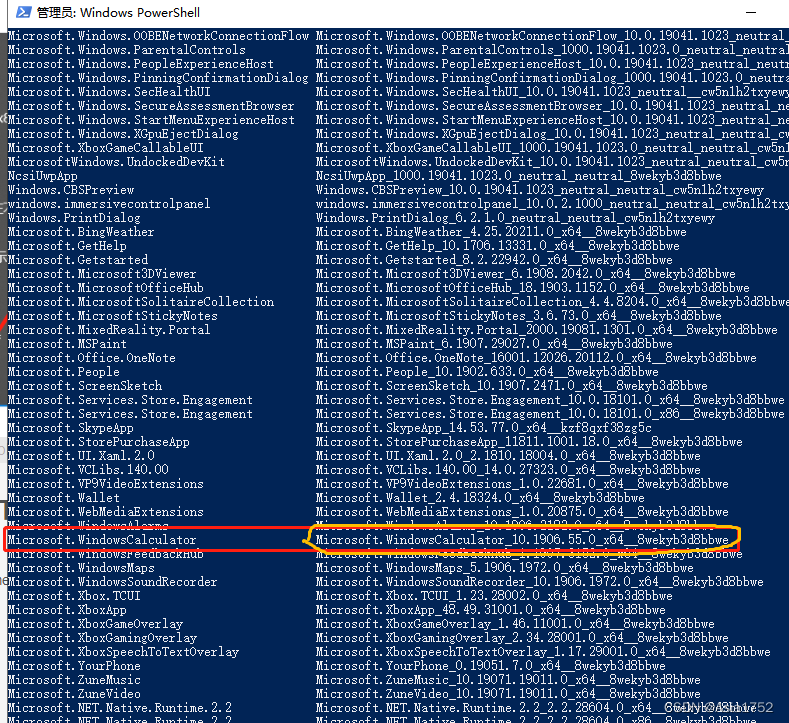Click Microsoft.Windows.PinningConfirmationDialog name entry

[158, 78]
